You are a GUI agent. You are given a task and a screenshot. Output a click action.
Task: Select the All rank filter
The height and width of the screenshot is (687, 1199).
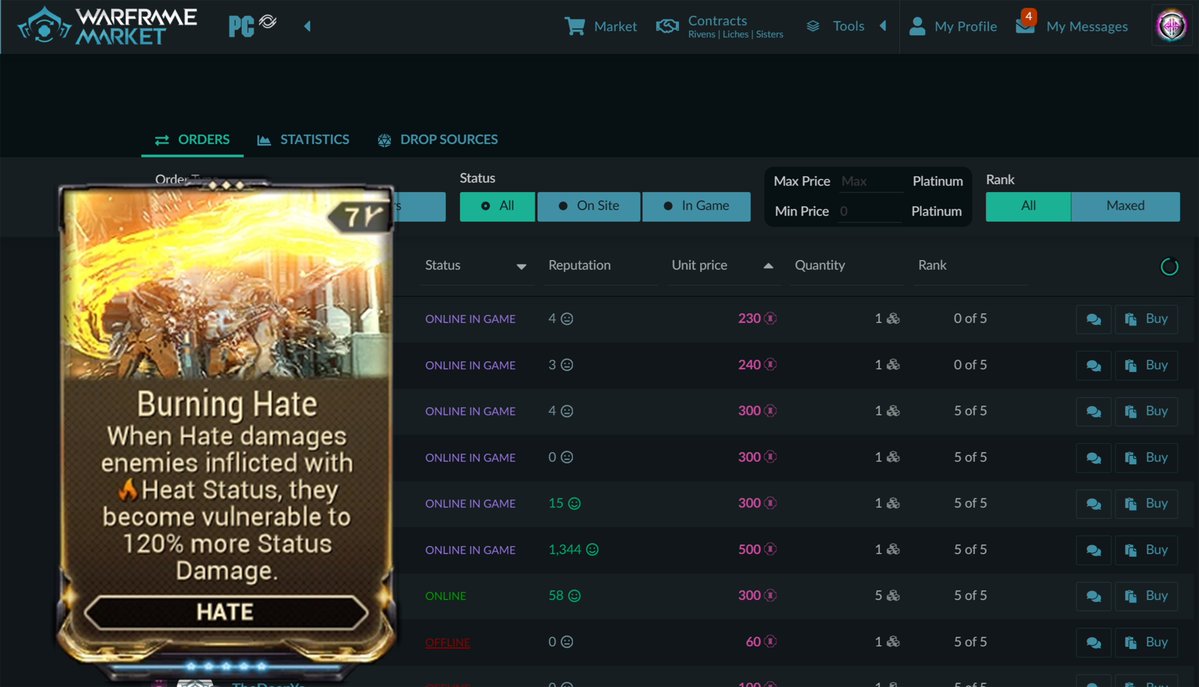(x=1028, y=206)
